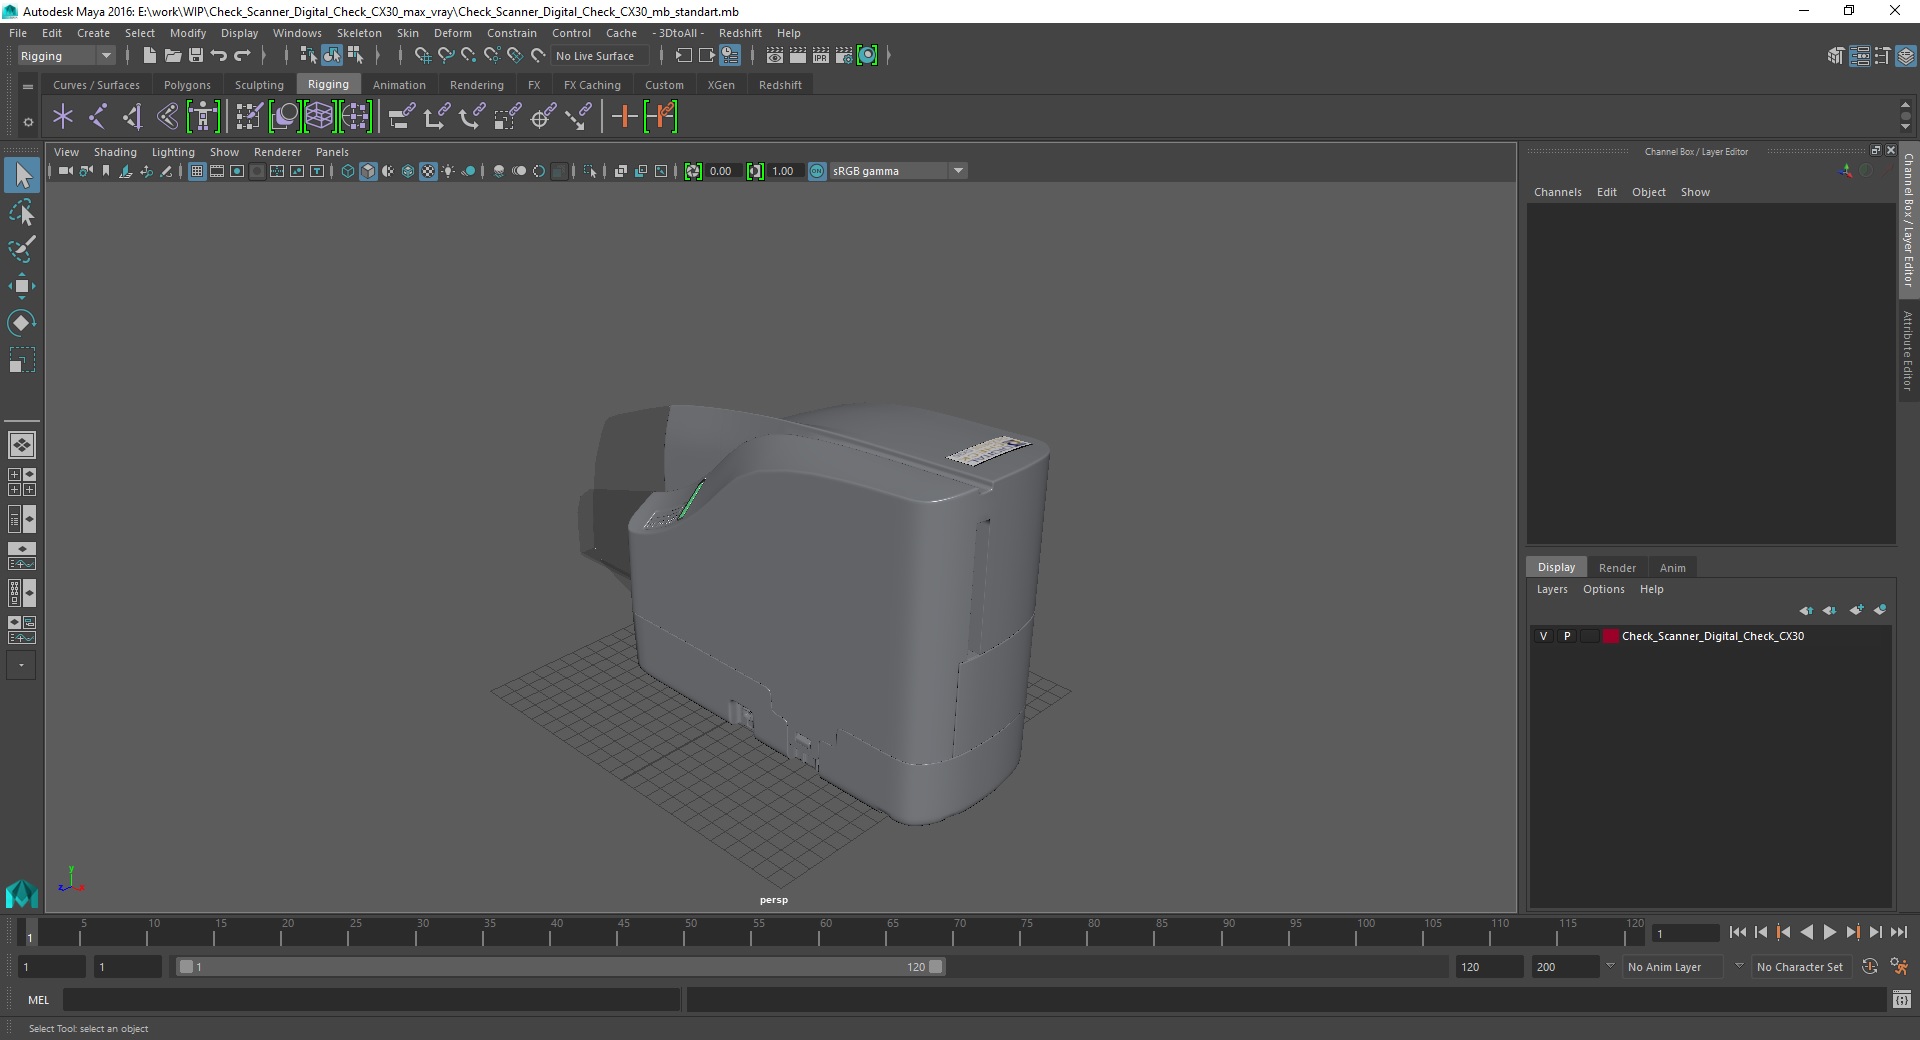Click the Create Lattice shelf icon

319,117
